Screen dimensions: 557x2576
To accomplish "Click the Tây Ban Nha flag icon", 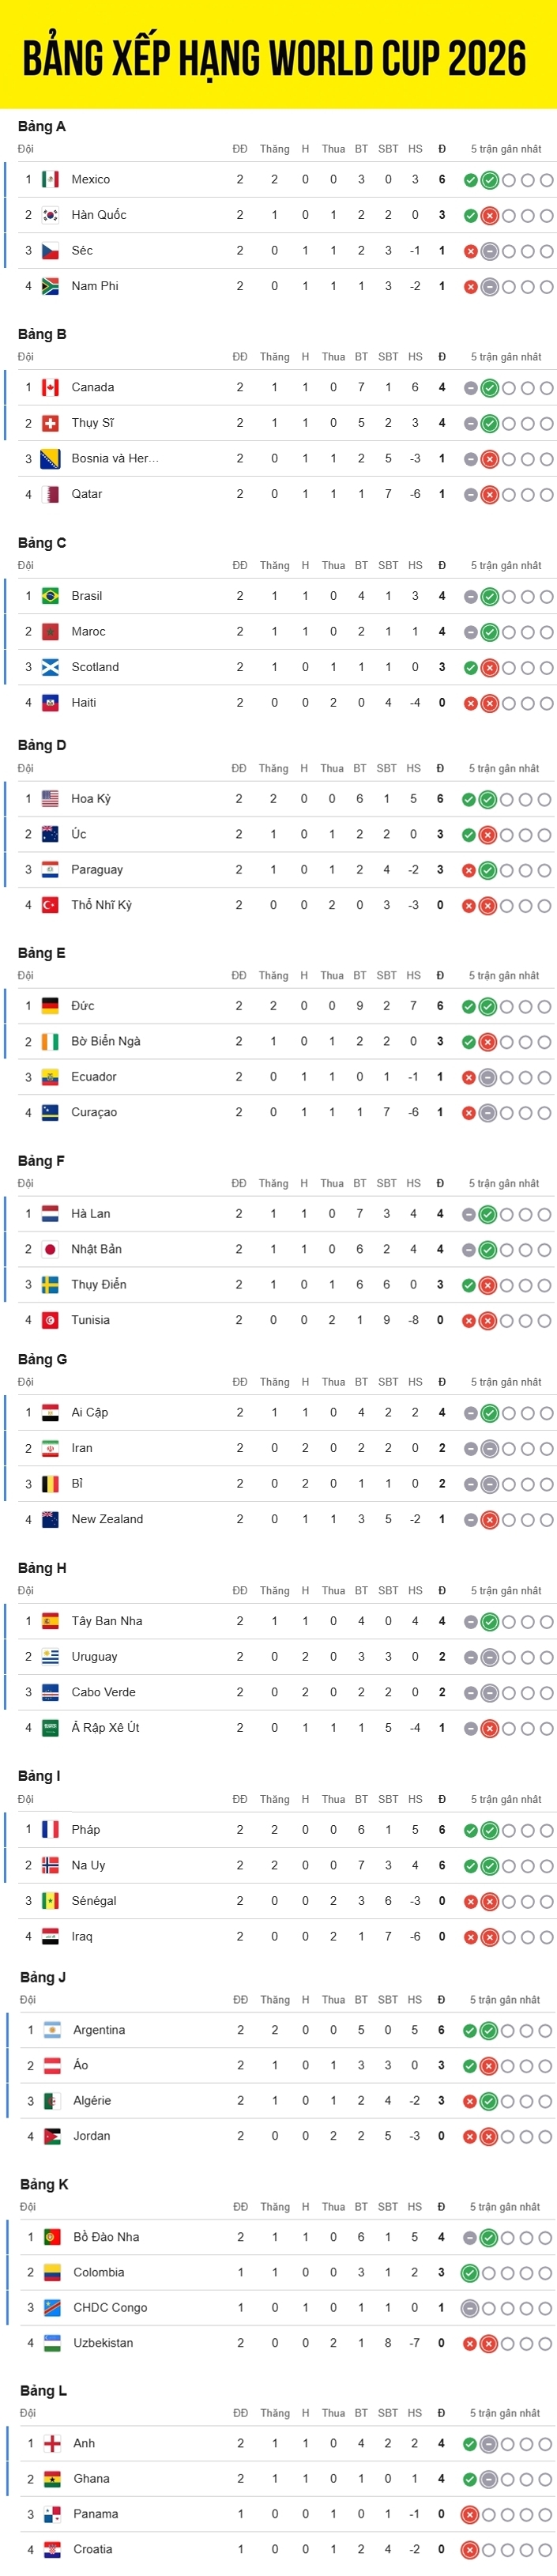I will (50, 1621).
